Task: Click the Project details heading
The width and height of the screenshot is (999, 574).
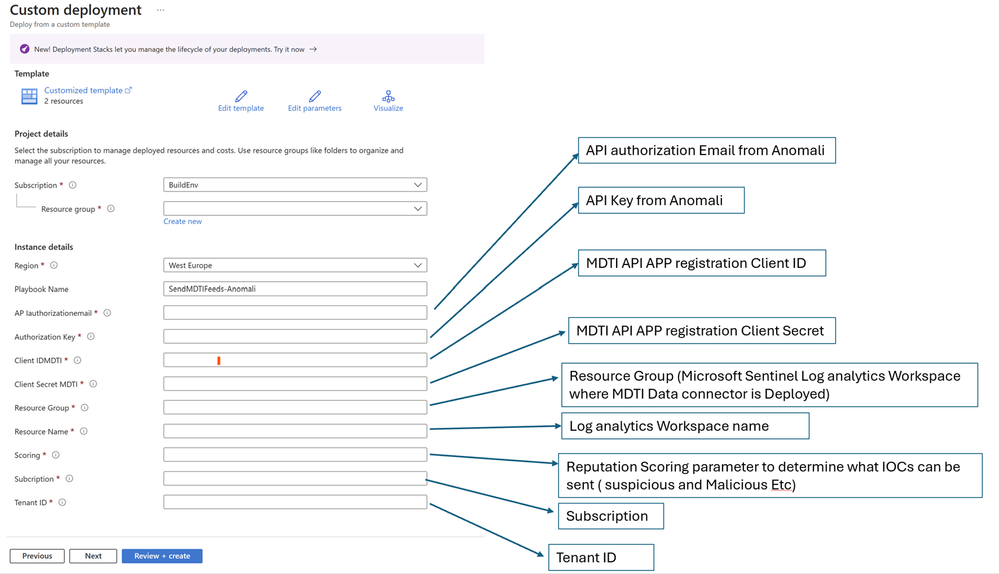Action: coord(41,134)
